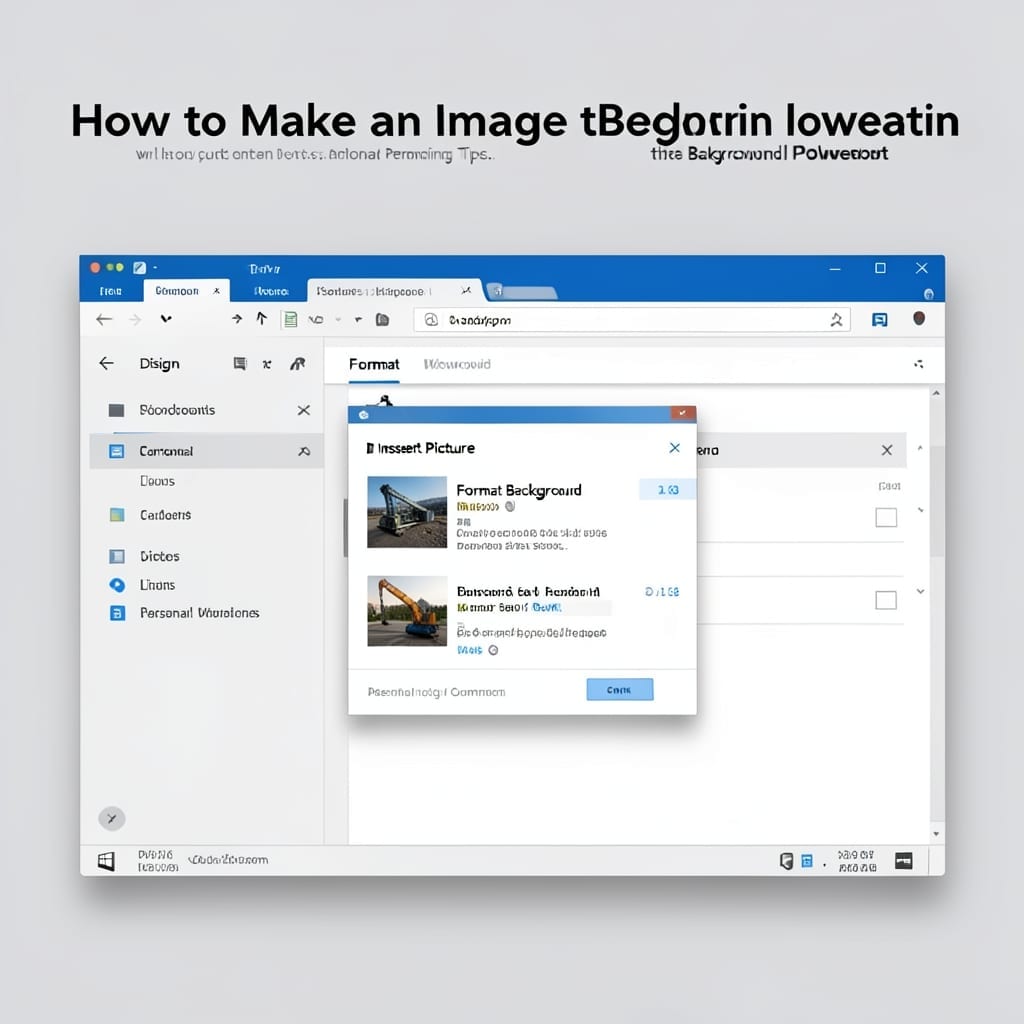Select the long white active browser tab

click(394, 291)
